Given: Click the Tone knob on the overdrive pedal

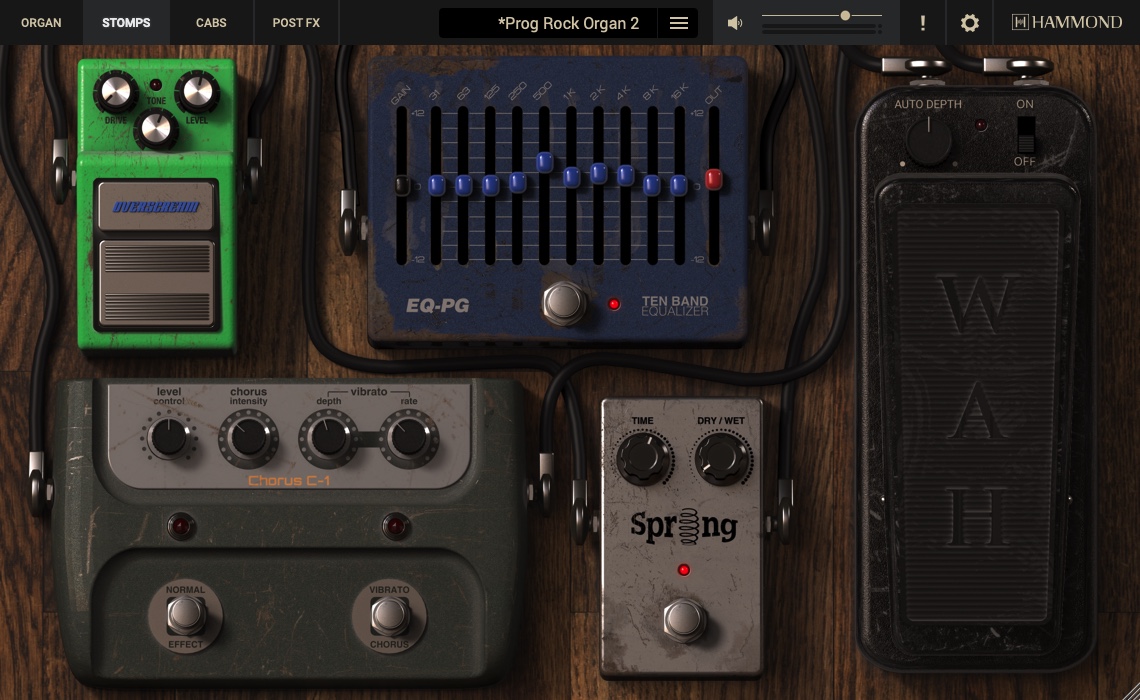Looking at the screenshot, I should coord(156,129).
